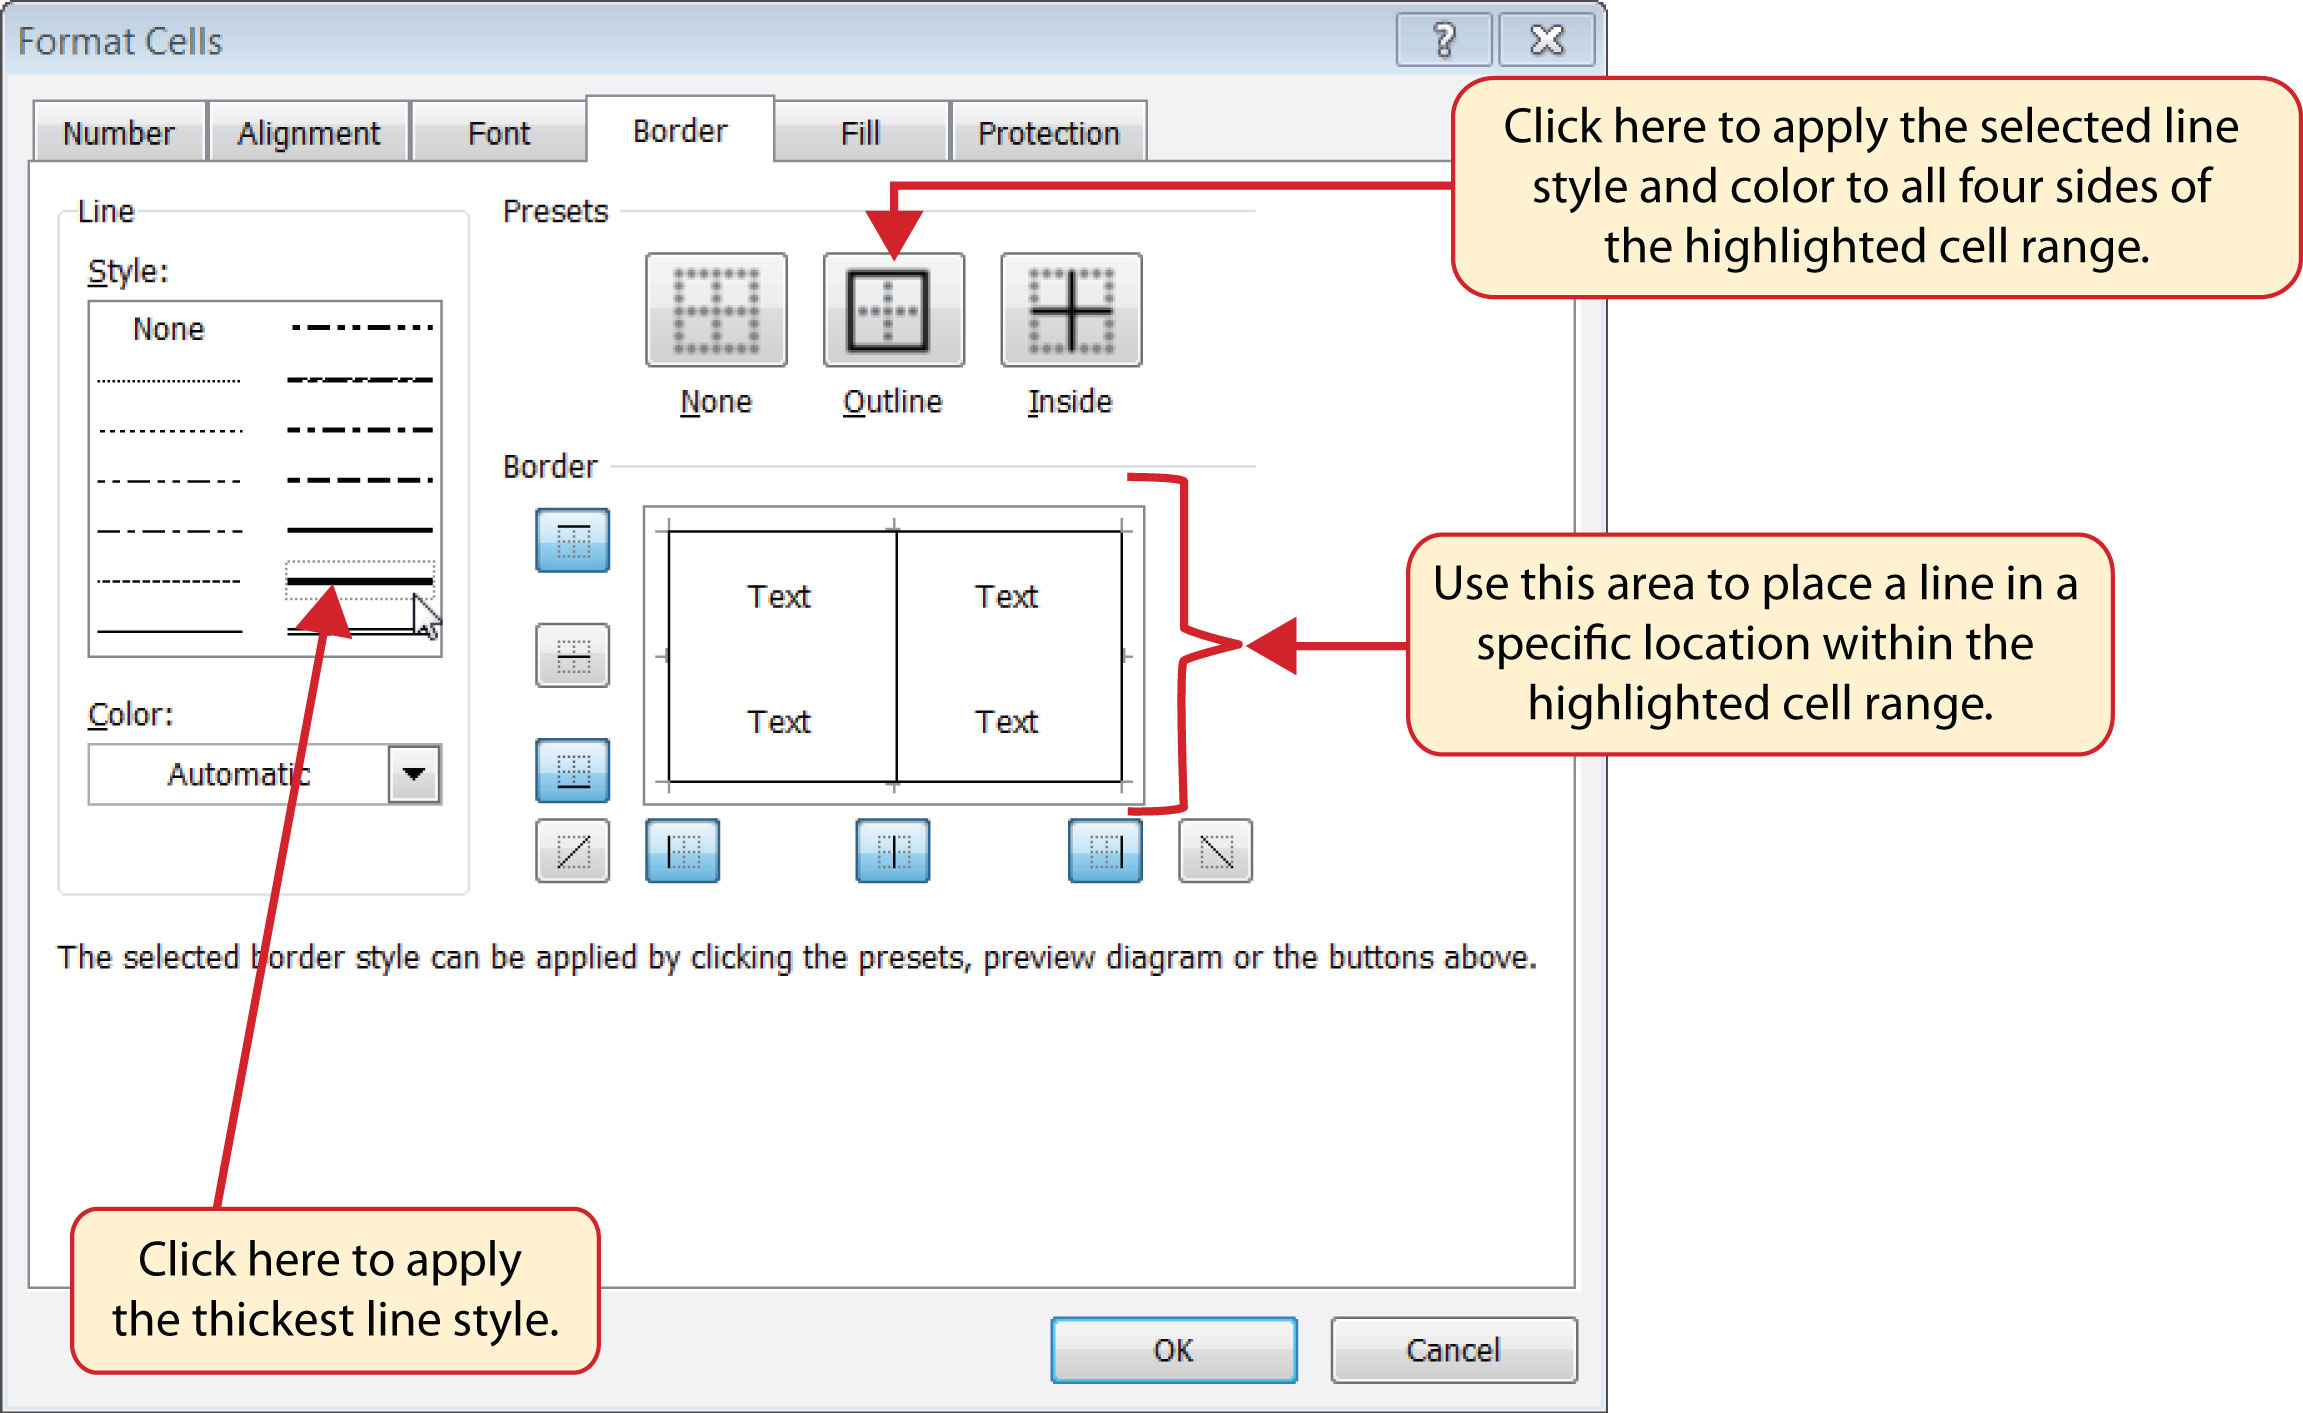Select the thickest solid line style
Image resolution: width=2303 pixels, height=1413 pixels.
[x=360, y=581]
